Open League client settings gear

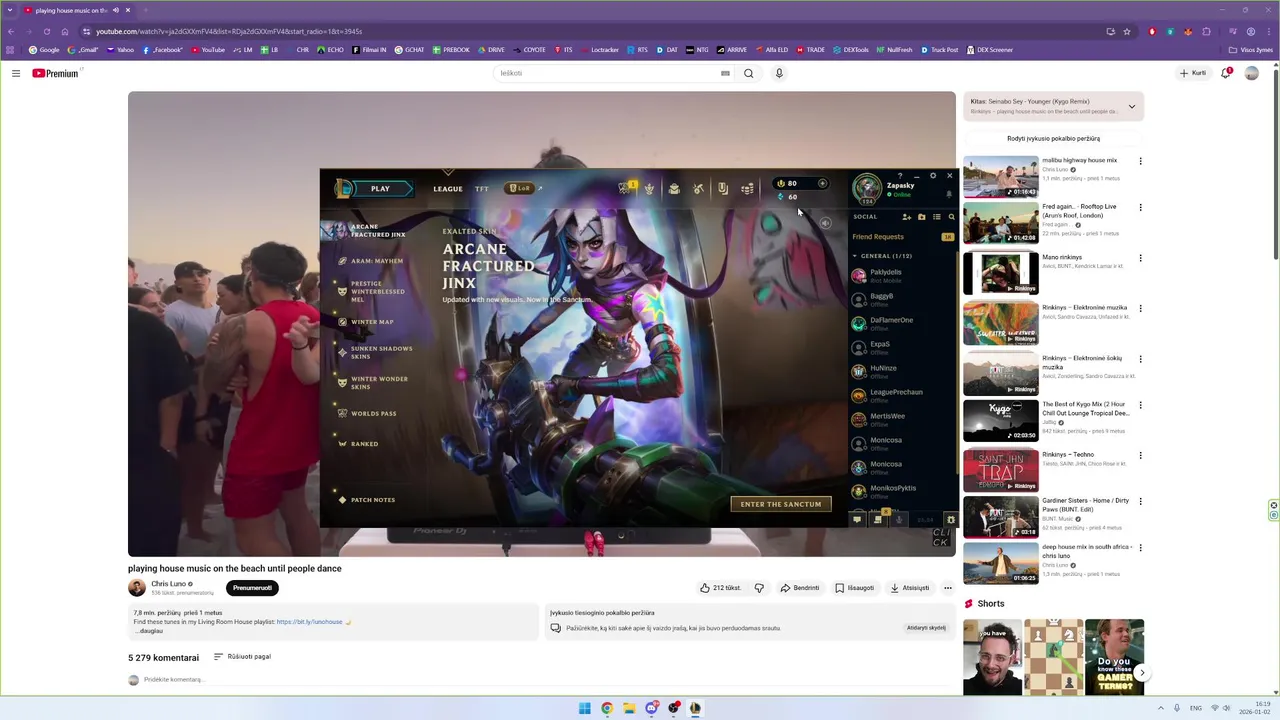coord(933,176)
